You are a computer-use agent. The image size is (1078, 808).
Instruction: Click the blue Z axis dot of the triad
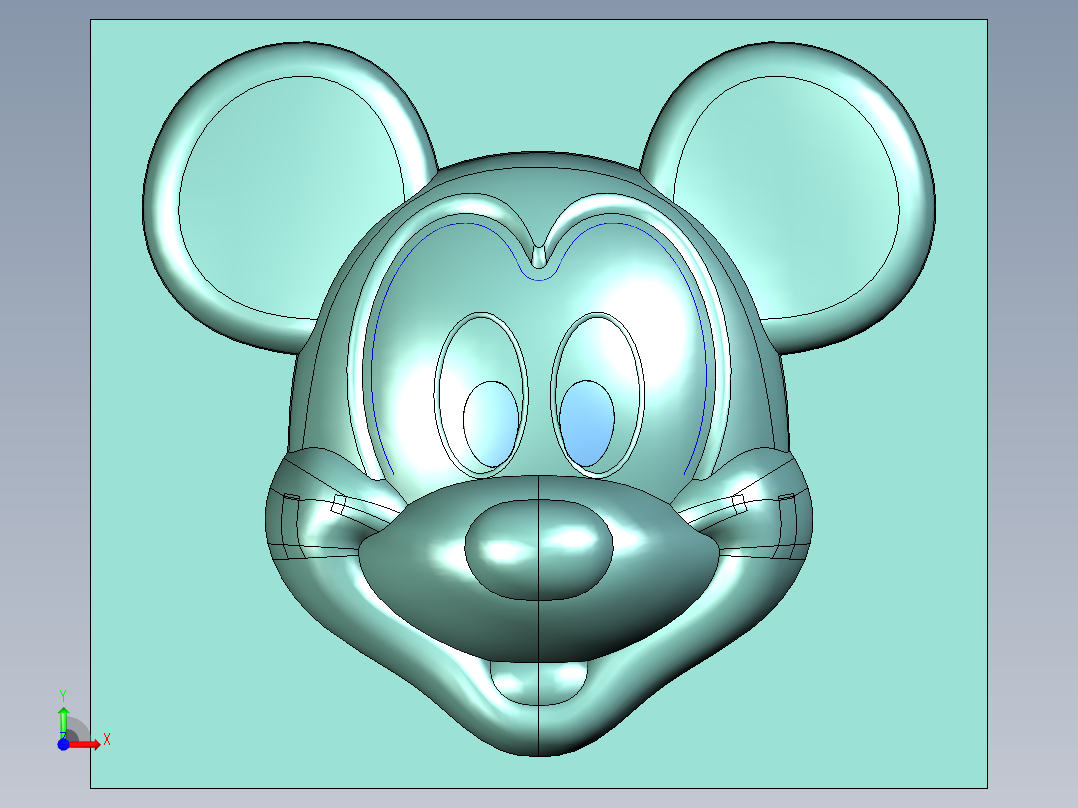pos(63,745)
